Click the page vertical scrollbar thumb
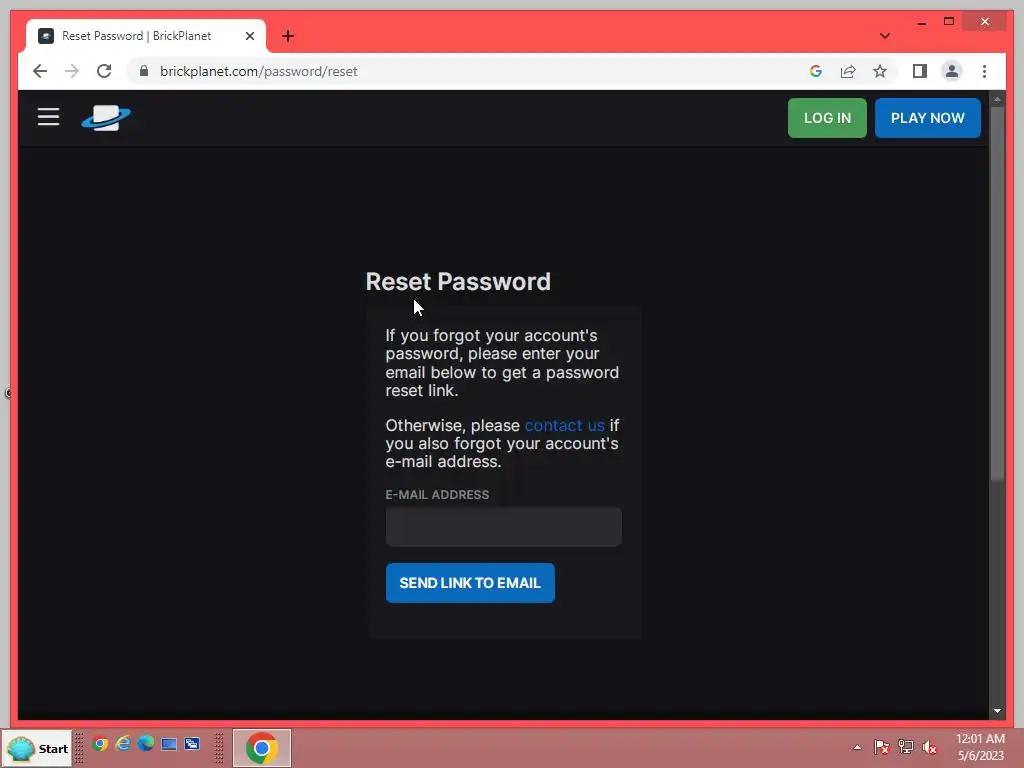This screenshot has height=768, width=1024. click(997, 294)
